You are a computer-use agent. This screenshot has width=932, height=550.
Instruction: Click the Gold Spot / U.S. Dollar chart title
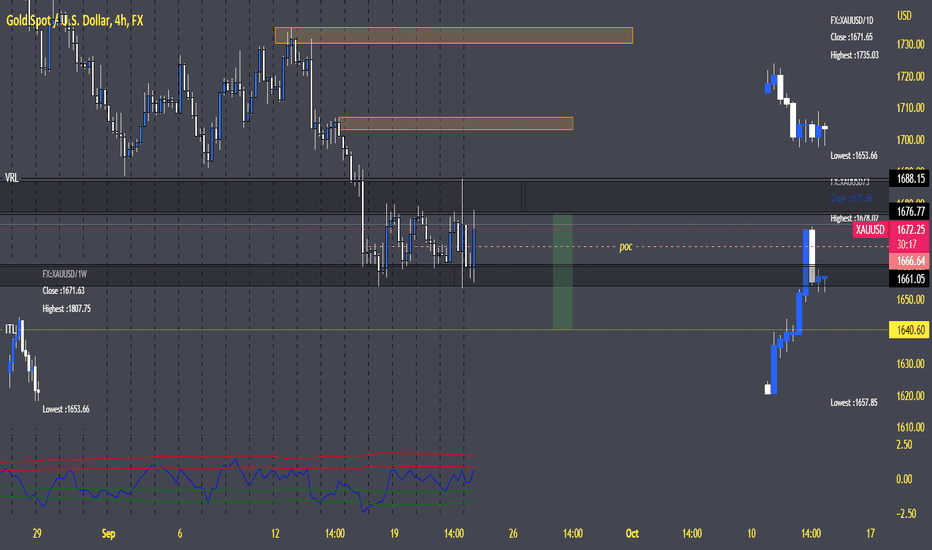74,21
